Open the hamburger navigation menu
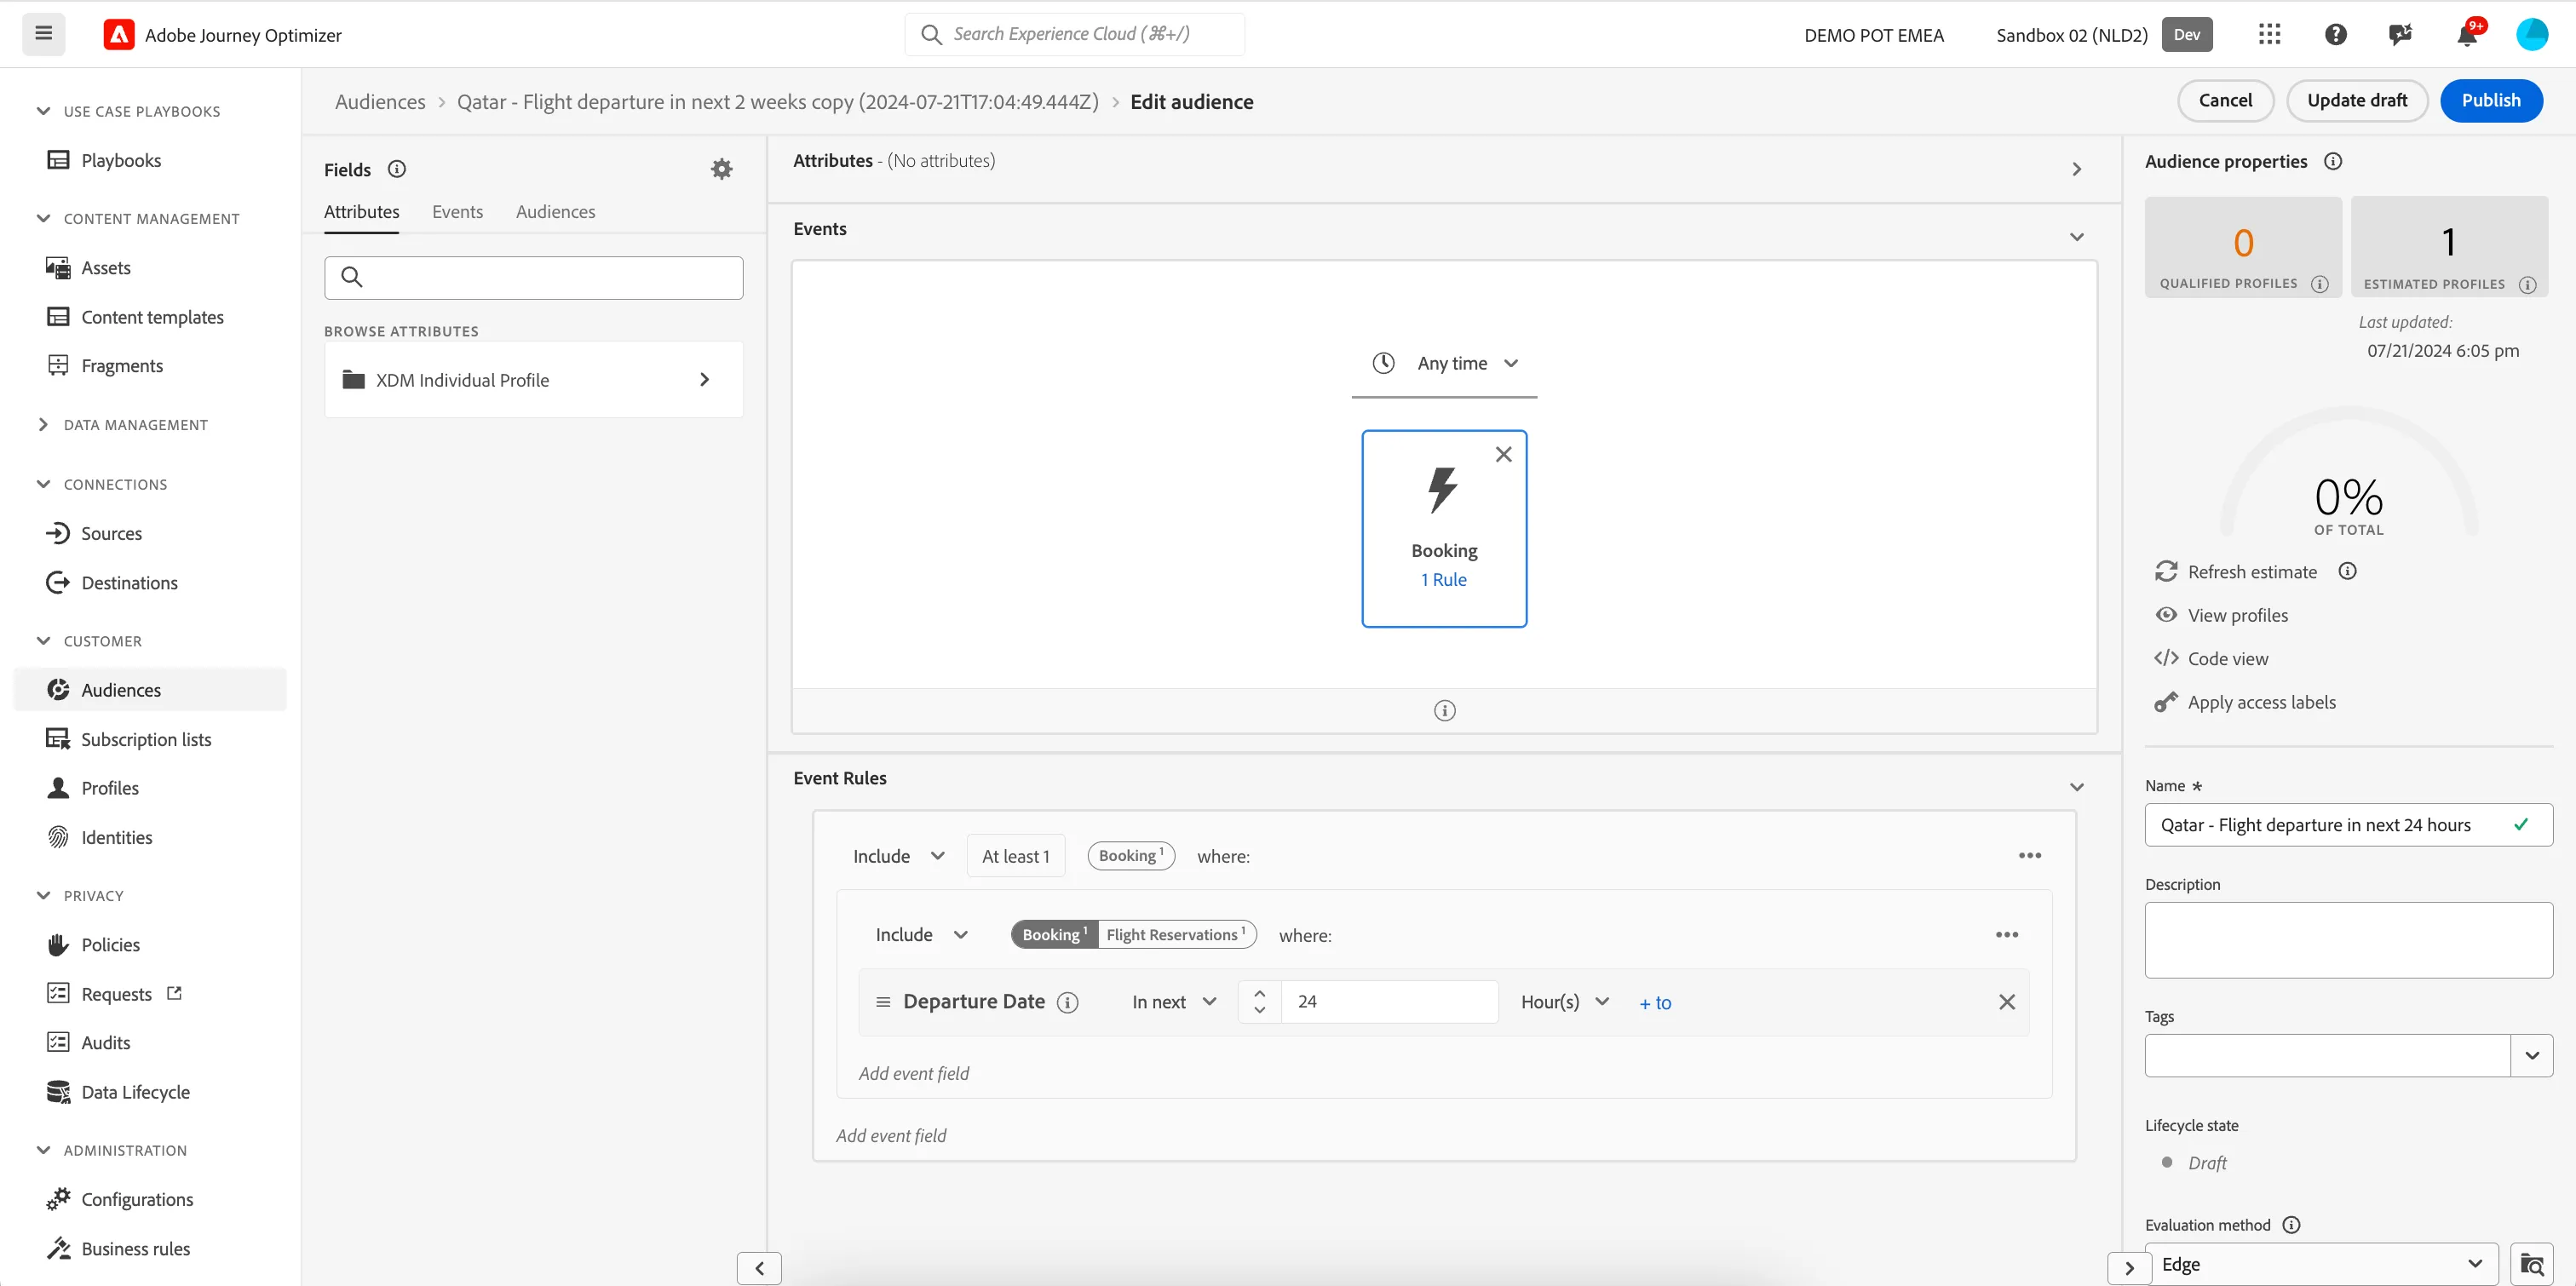The height and width of the screenshot is (1286, 2576). 43,34
